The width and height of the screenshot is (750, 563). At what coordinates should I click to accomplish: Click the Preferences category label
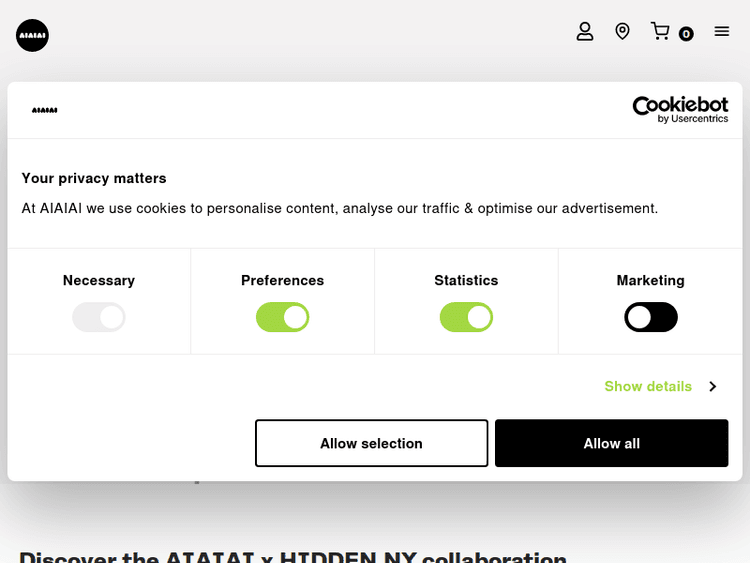pyautogui.click(x=283, y=280)
